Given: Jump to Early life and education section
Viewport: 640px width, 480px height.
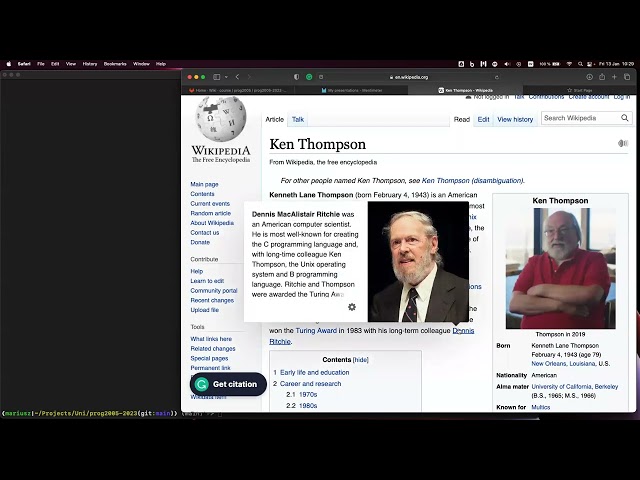Looking at the screenshot, I should point(315,372).
